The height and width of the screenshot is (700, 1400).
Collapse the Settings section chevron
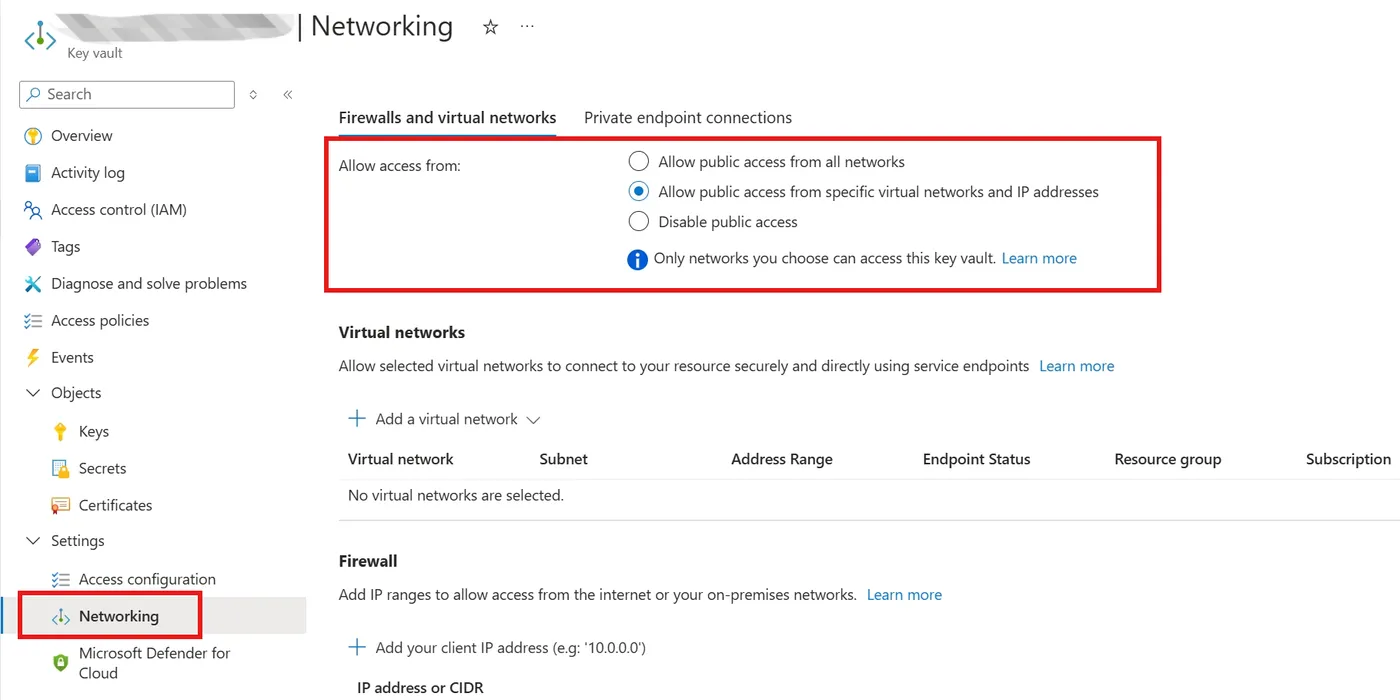pos(33,541)
